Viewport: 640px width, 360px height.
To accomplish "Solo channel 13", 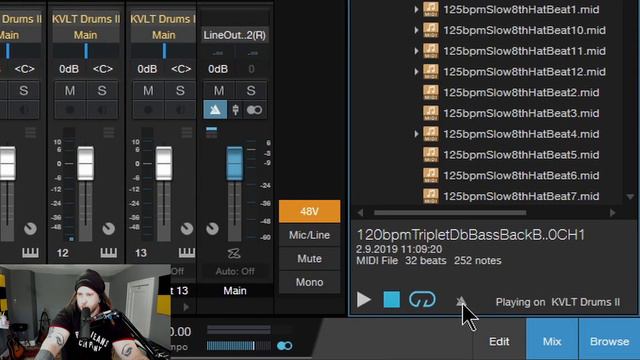I will click(x=180, y=91).
